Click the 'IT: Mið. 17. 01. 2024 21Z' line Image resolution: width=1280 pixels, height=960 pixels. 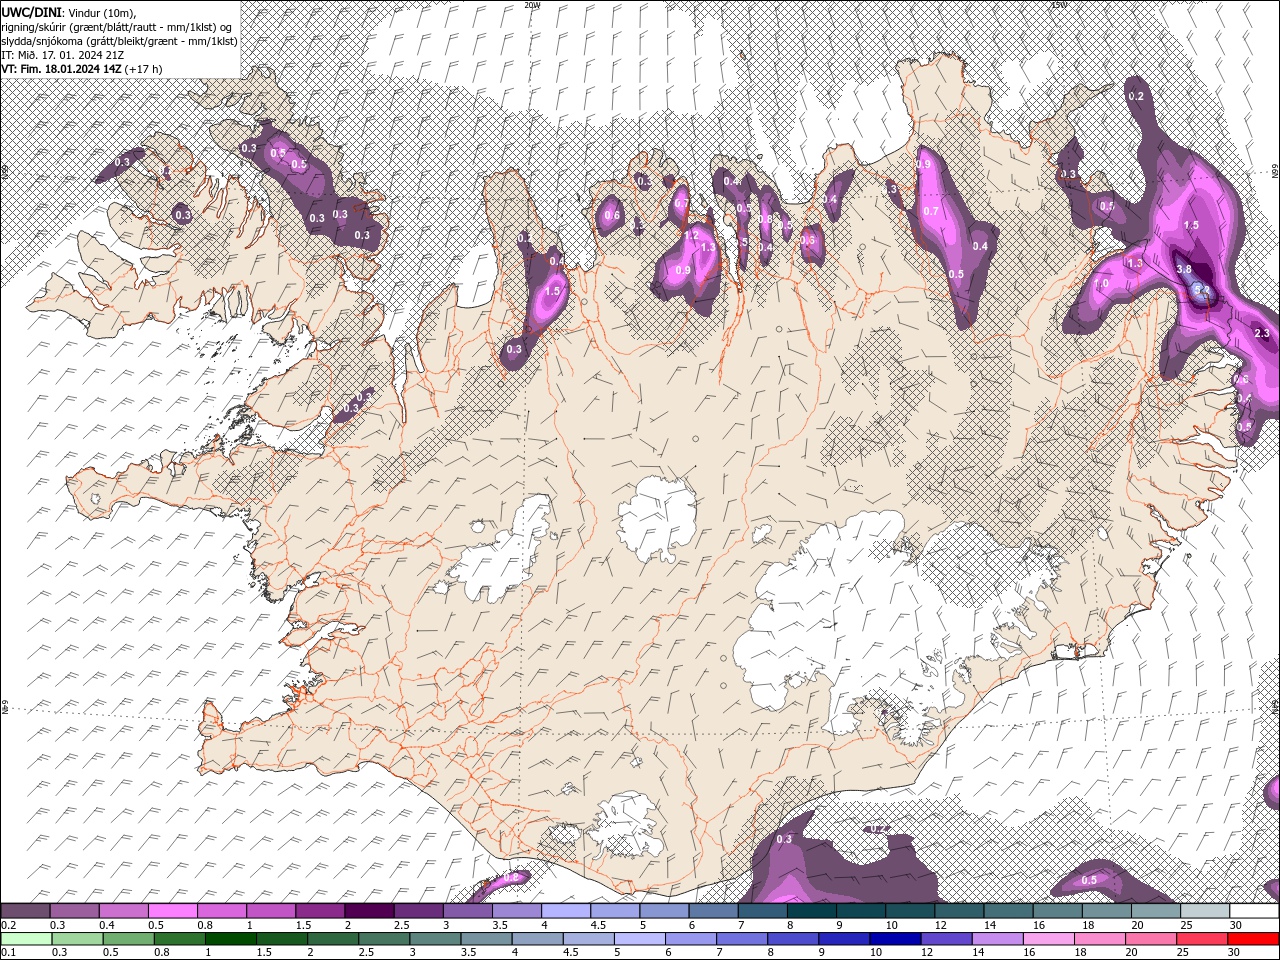[64, 55]
